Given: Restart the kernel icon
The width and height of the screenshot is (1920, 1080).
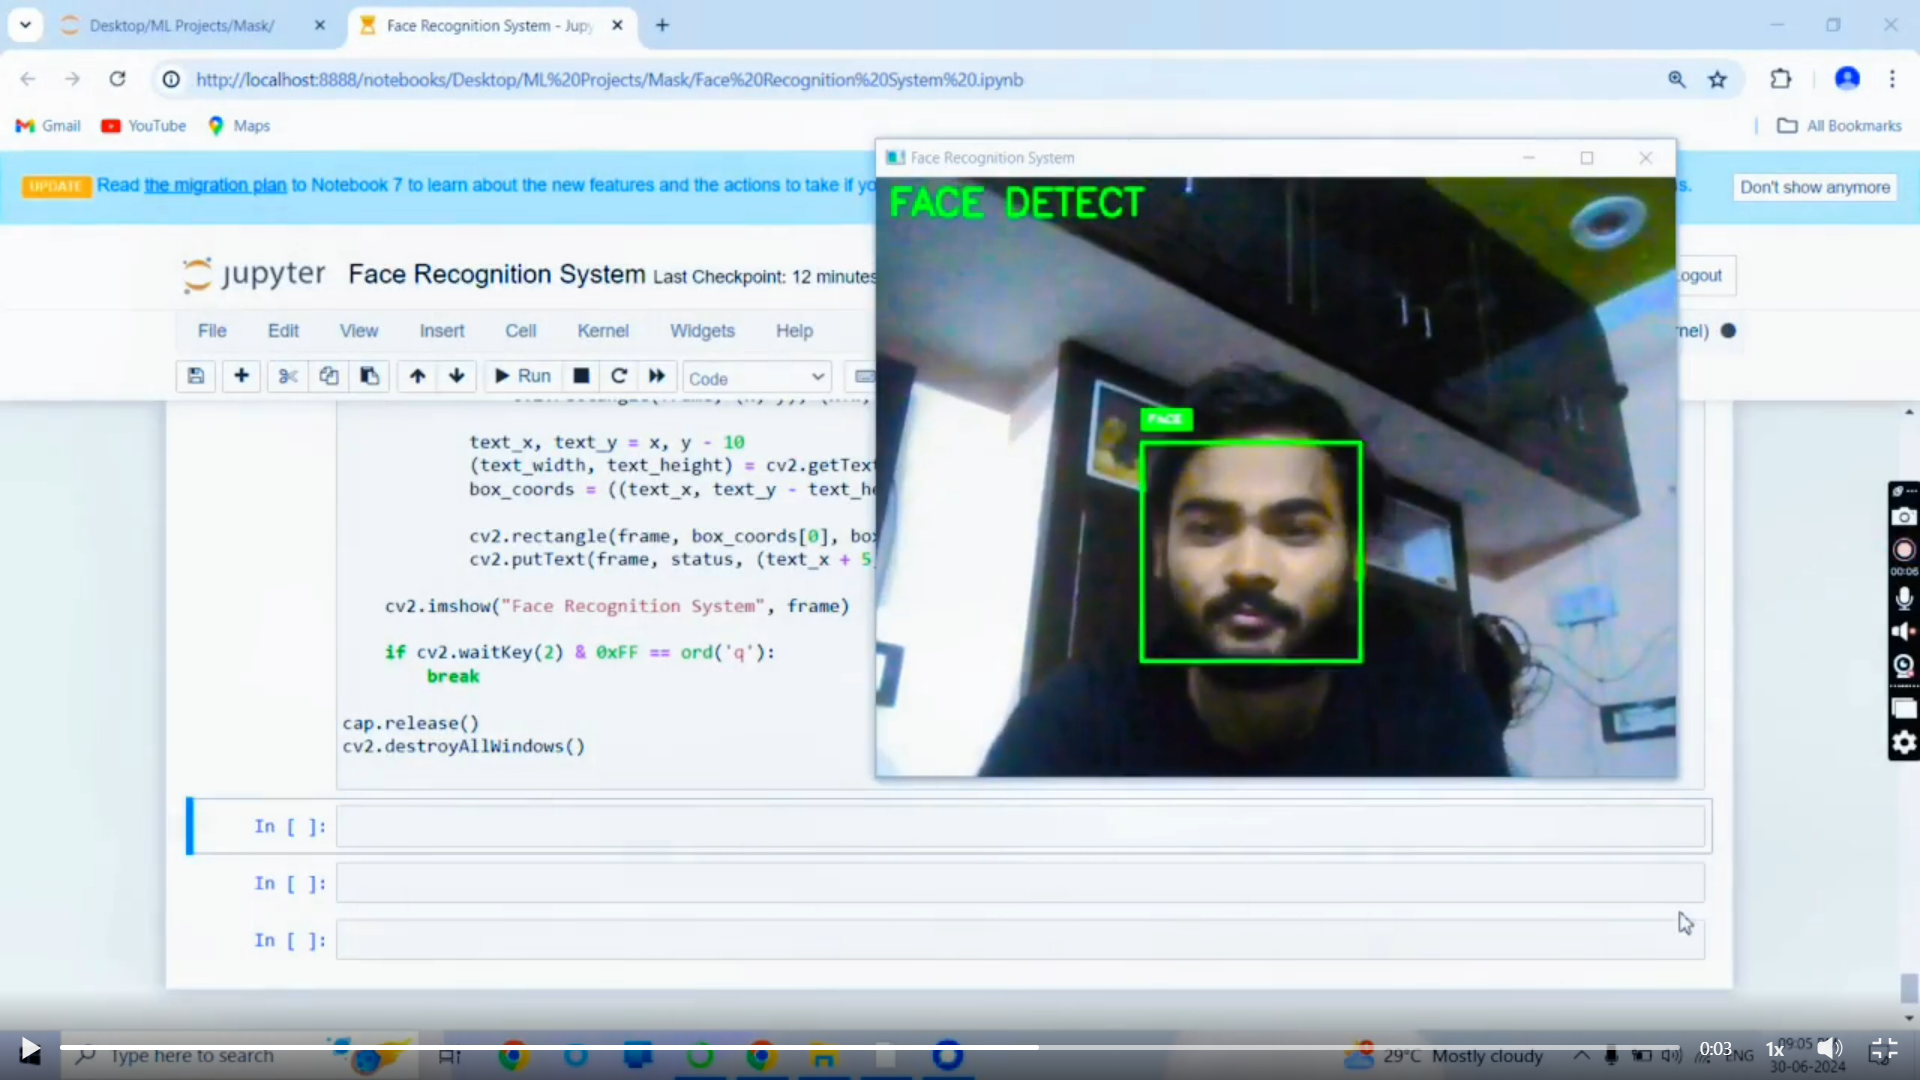Looking at the screenshot, I should pyautogui.click(x=619, y=376).
